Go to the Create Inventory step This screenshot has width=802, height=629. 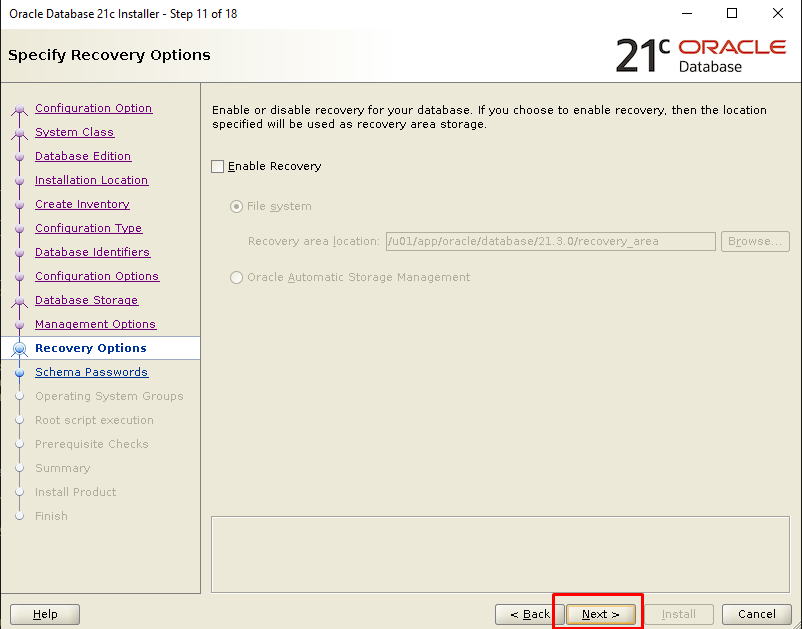pos(82,205)
